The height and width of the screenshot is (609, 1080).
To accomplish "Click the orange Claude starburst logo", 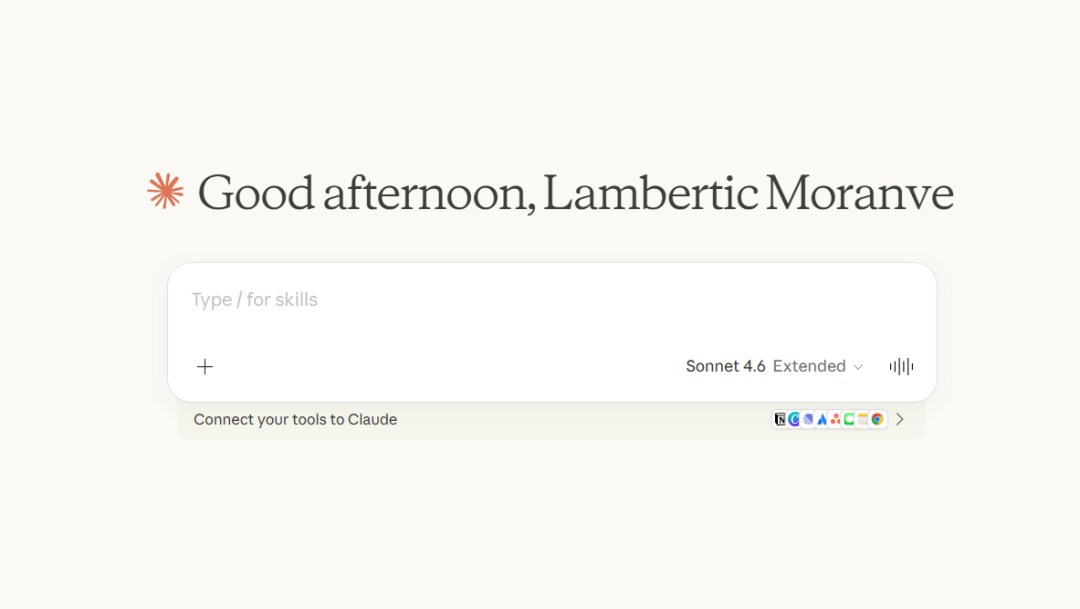I will (165, 191).
